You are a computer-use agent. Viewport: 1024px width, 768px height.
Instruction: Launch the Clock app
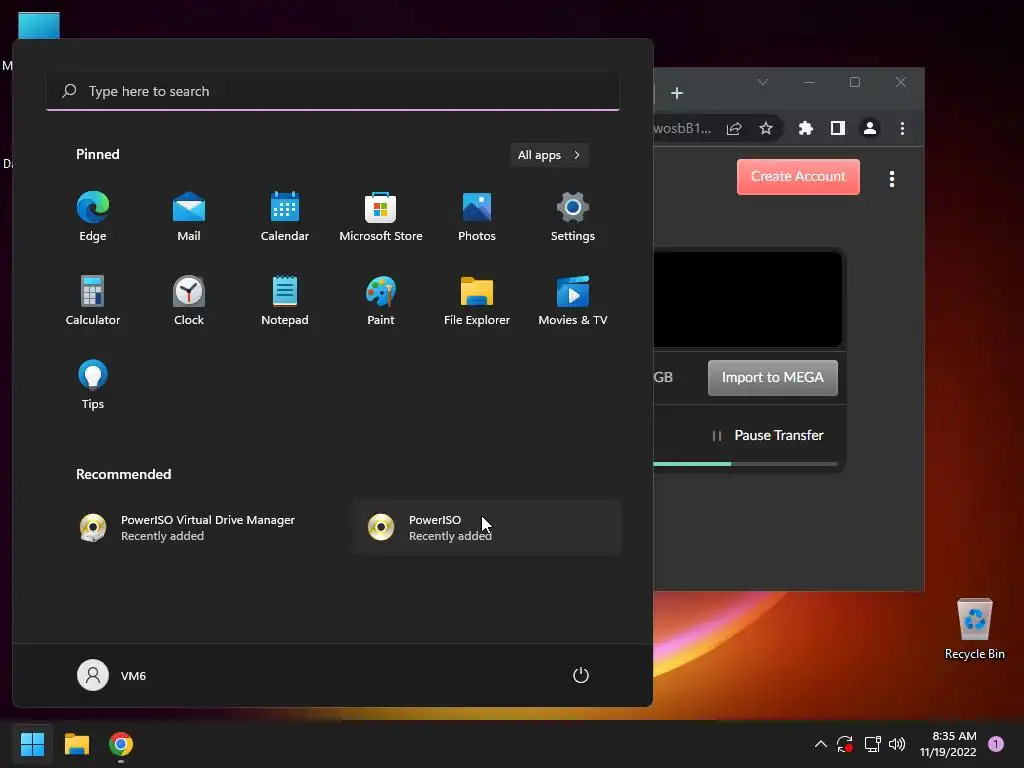pyautogui.click(x=189, y=300)
